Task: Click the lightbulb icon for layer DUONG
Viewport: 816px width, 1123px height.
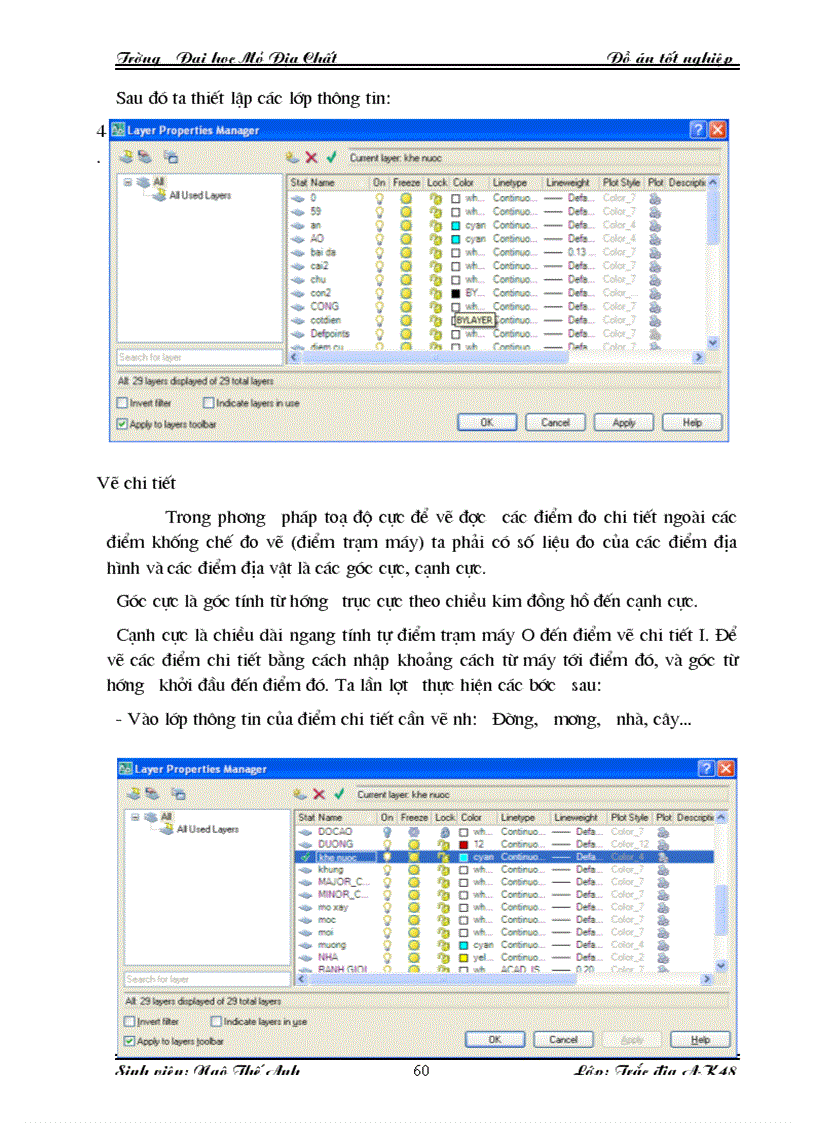Action: click(x=388, y=841)
